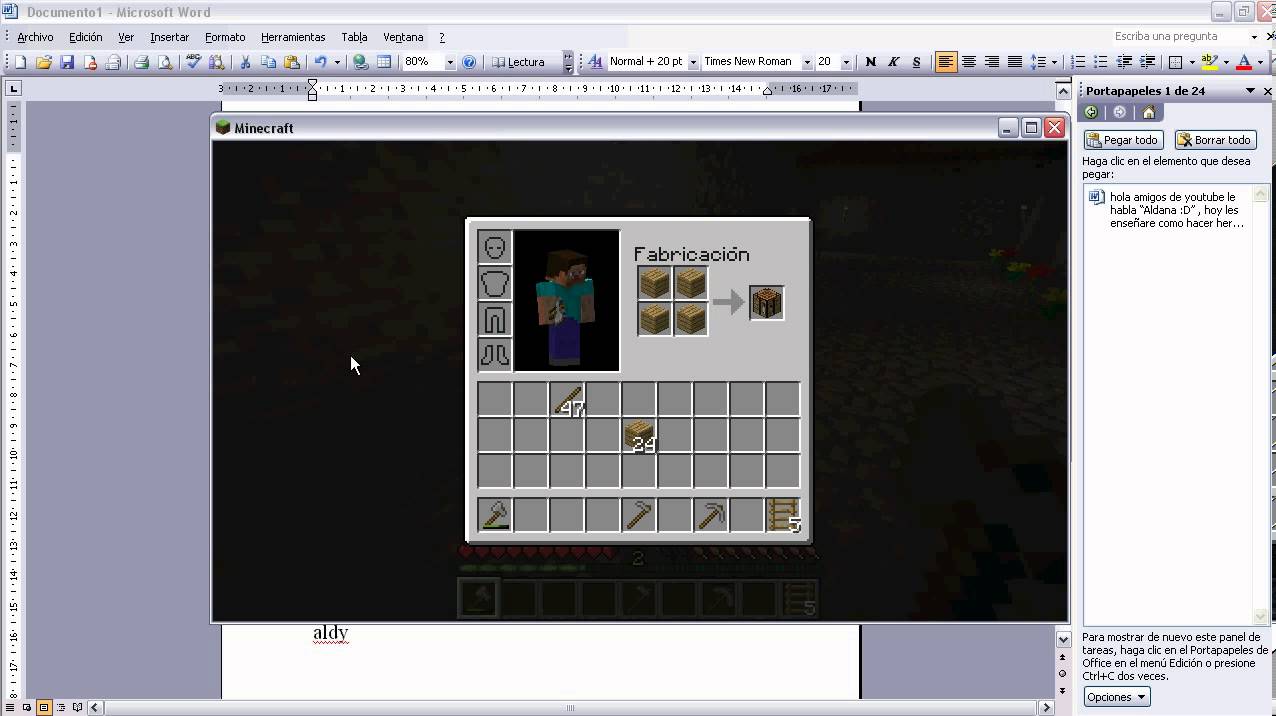Go to task pane home icon
The image size is (1276, 716).
pyautogui.click(x=1149, y=113)
